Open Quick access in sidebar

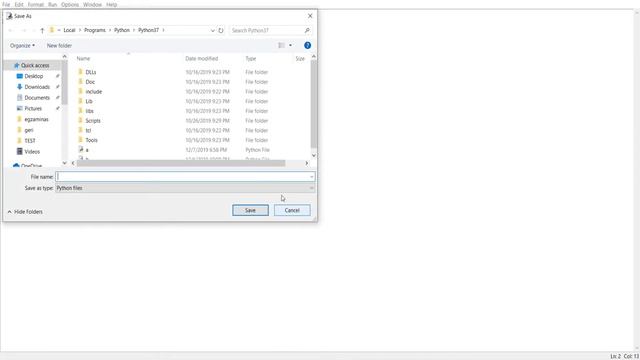pos(35,65)
